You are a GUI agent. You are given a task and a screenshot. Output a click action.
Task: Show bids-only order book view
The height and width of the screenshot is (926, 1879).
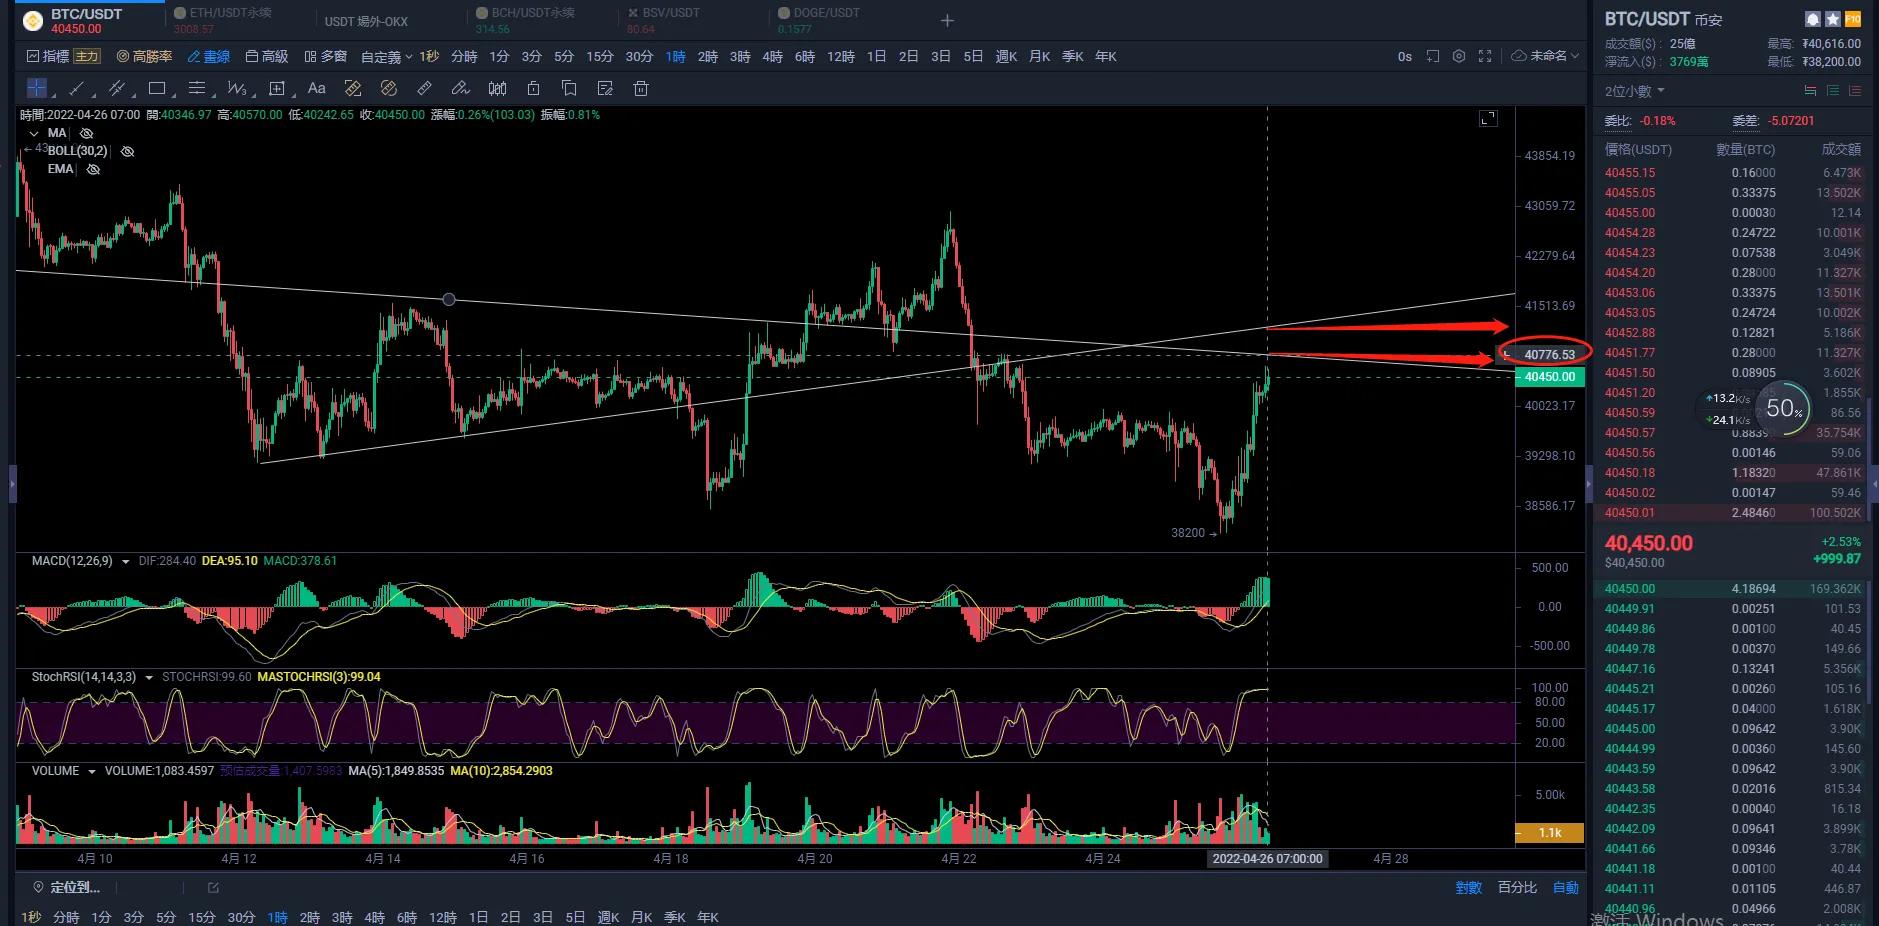(1833, 90)
